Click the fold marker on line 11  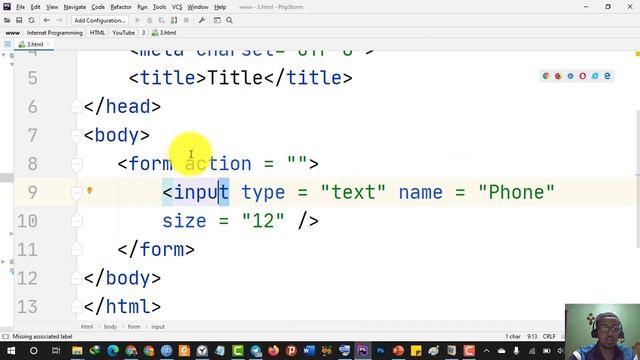pos(77,250)
